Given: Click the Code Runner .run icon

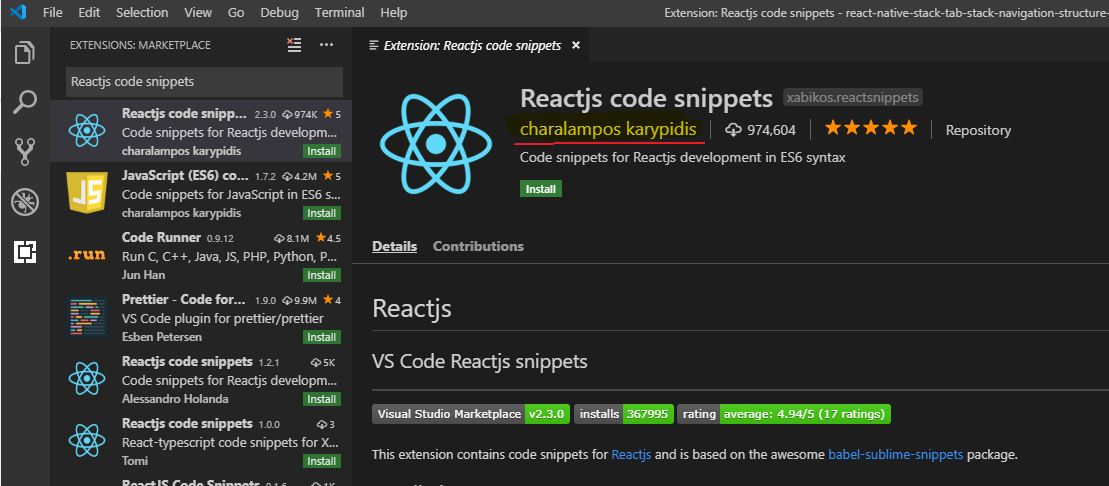Looking at the screenshot, I should (x=87, y=255).
